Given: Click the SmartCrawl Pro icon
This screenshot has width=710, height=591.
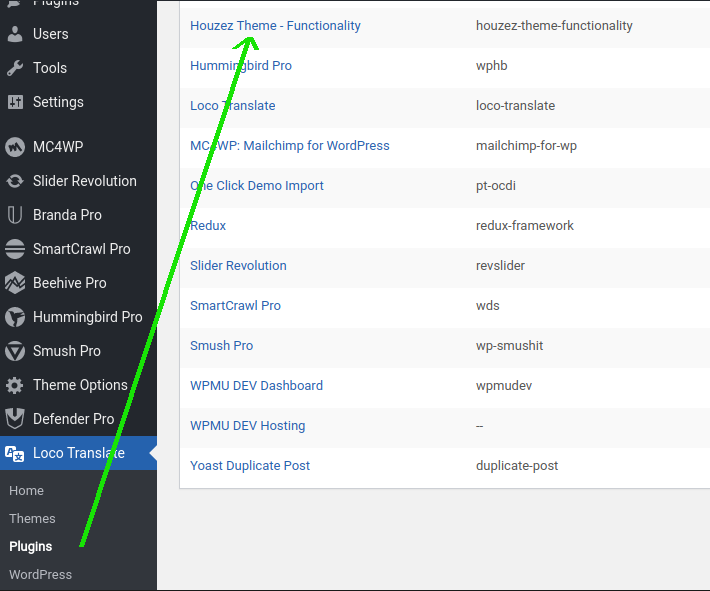Looking at the screenshot, I should click(x=15, y=249).
